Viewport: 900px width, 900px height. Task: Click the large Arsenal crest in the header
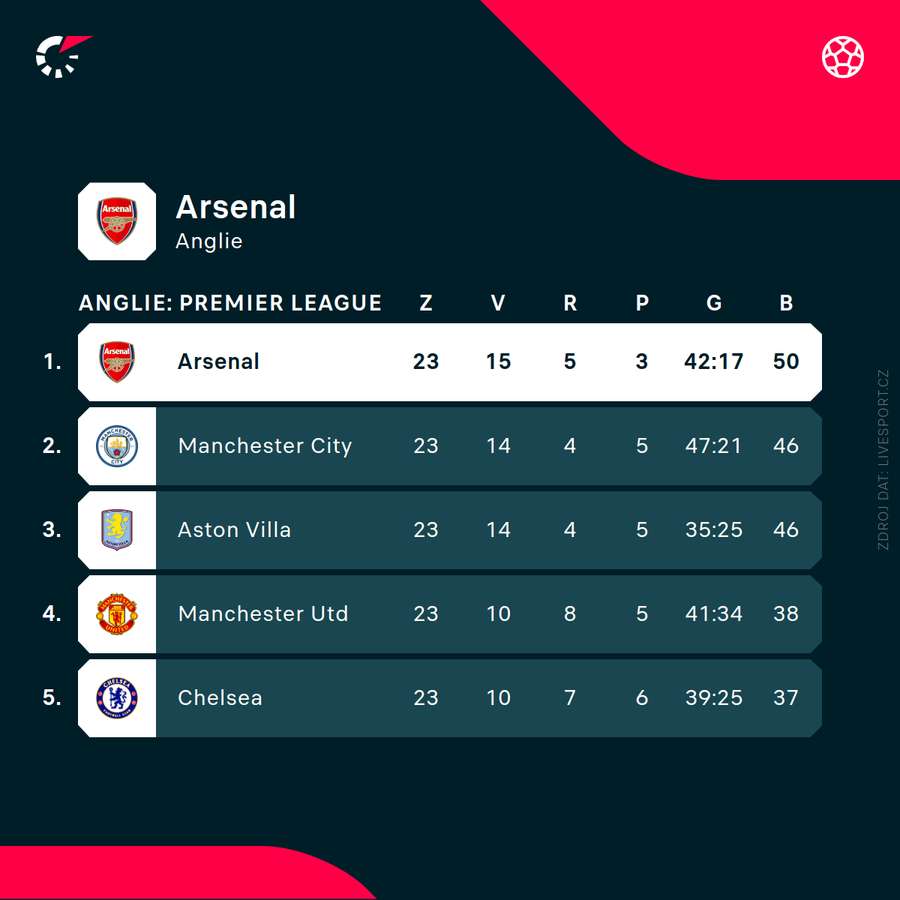click(117, 221)
